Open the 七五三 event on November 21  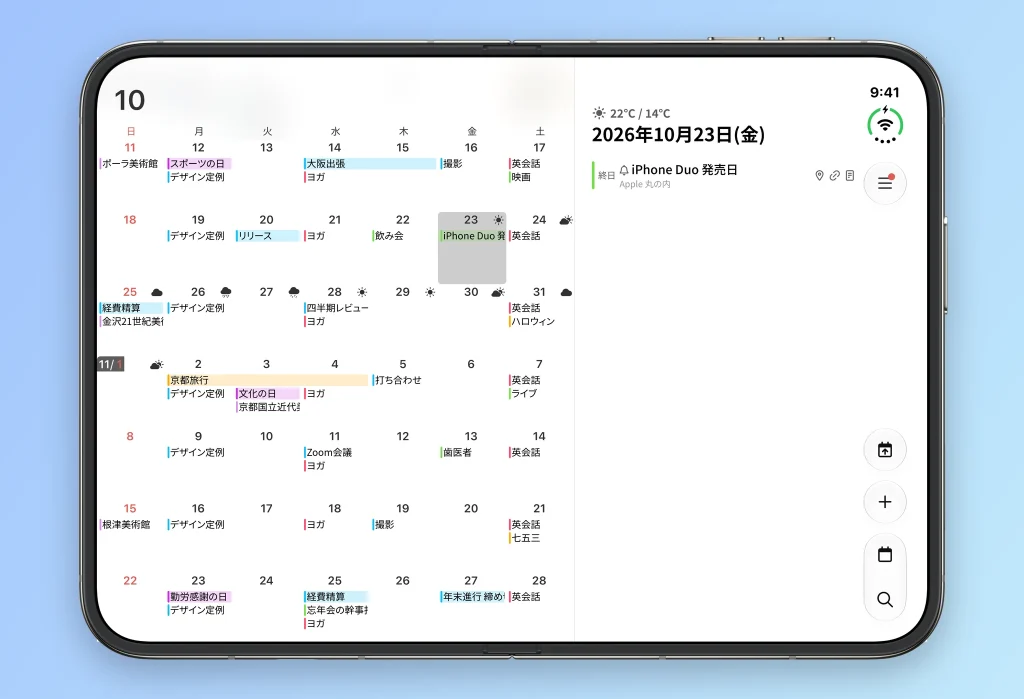tap(524, 538)
